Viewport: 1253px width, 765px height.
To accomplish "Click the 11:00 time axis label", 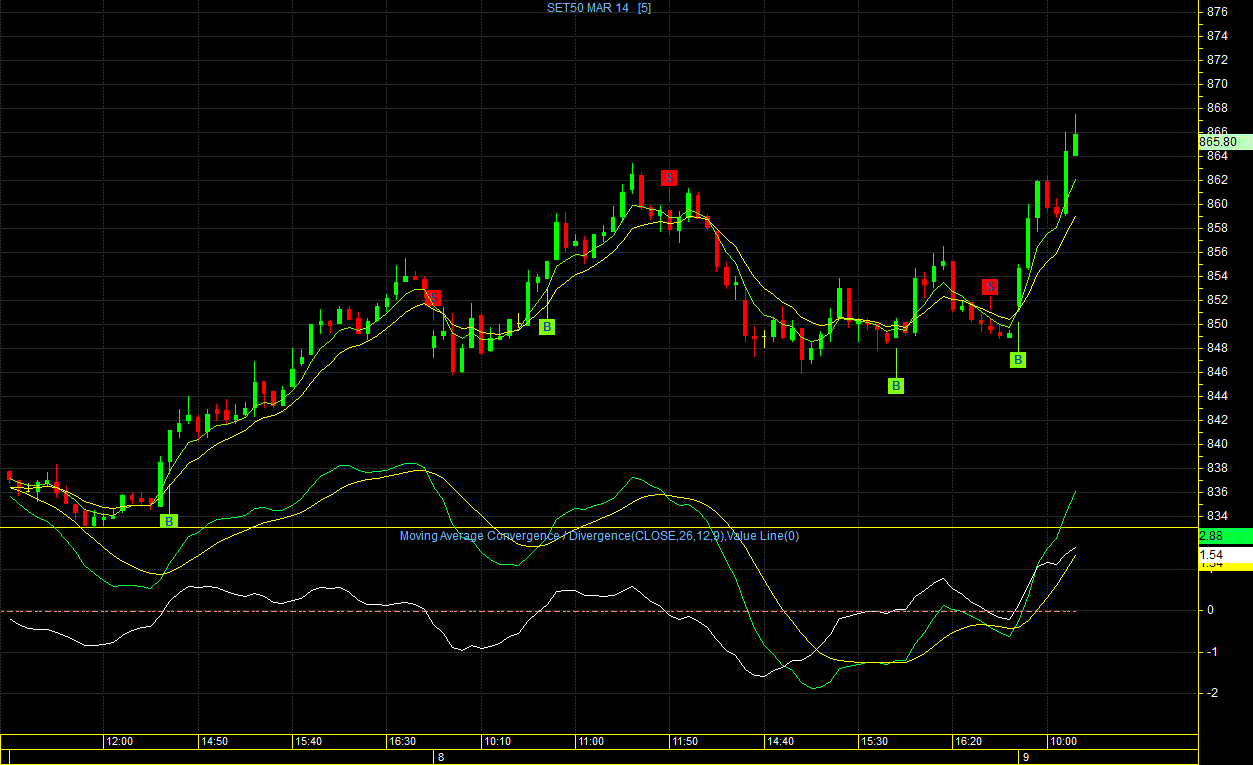I will pos(591,742).
